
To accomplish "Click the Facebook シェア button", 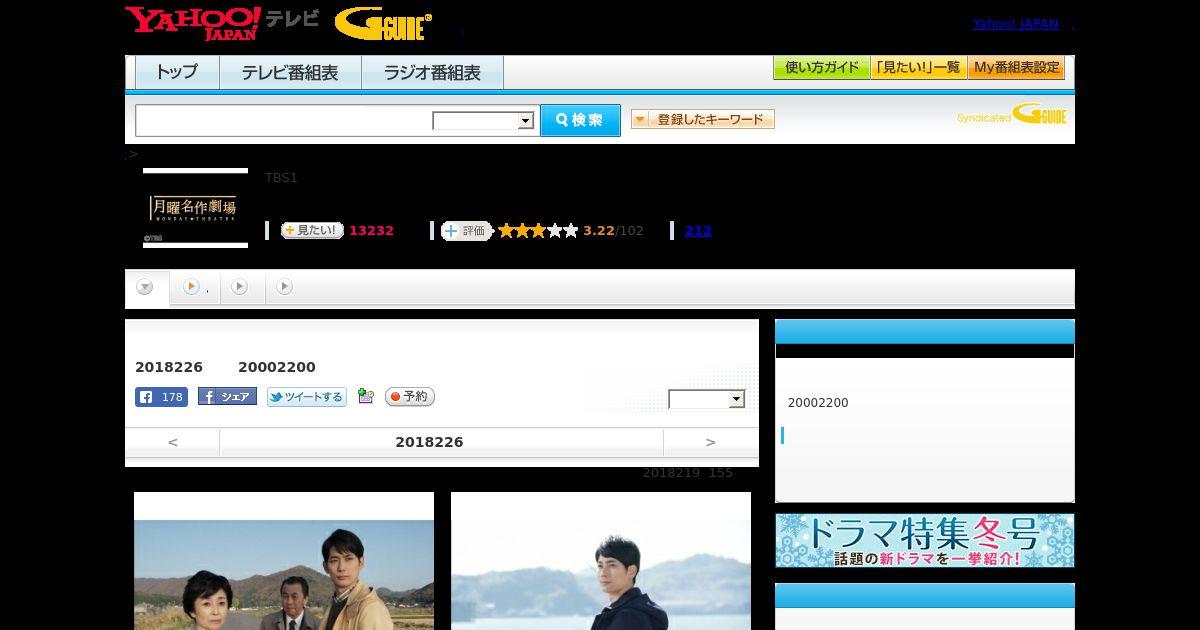I will 227,397.
